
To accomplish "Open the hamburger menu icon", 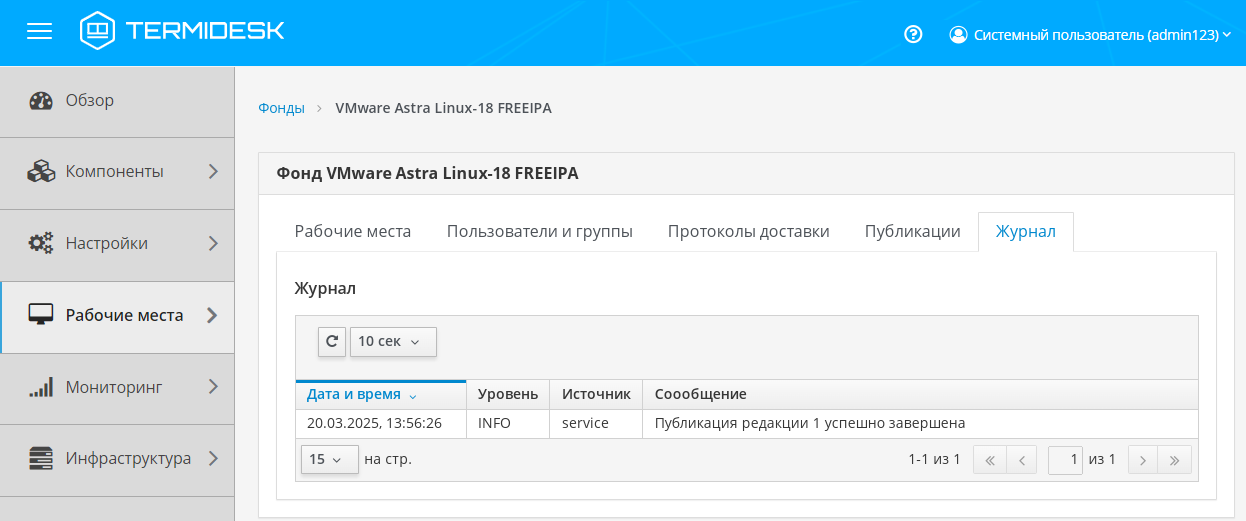I will (x=39, y=32).
